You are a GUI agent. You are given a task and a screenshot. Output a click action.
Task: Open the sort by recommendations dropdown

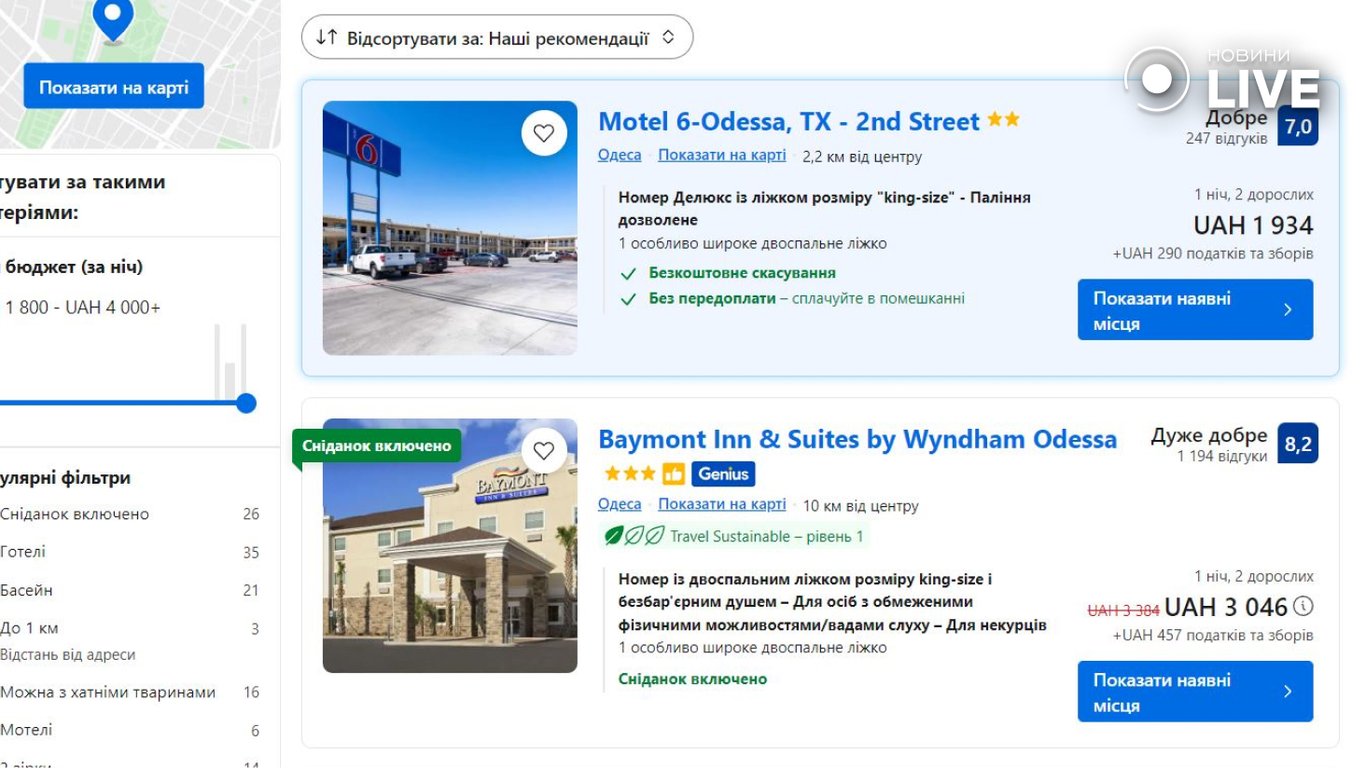click(x=497, y=38)
